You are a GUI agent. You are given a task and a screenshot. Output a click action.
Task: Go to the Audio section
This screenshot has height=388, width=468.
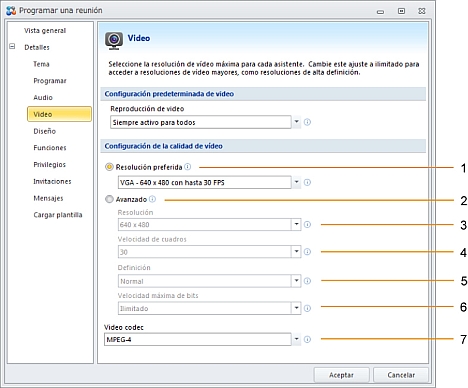(x=43, y=97)
